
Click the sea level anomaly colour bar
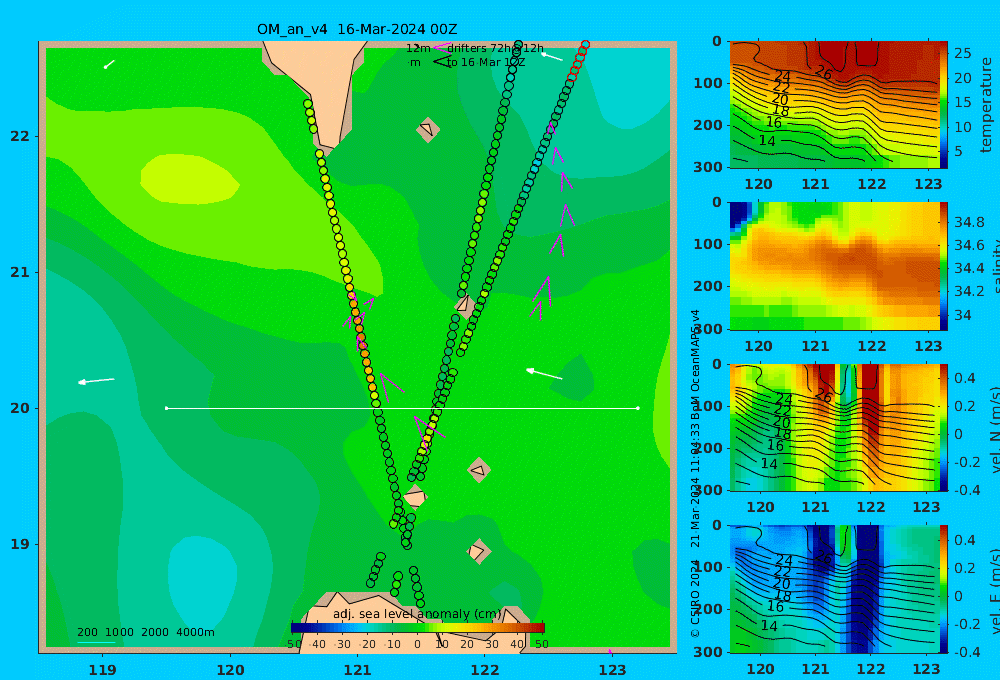[x=418, y=628]
